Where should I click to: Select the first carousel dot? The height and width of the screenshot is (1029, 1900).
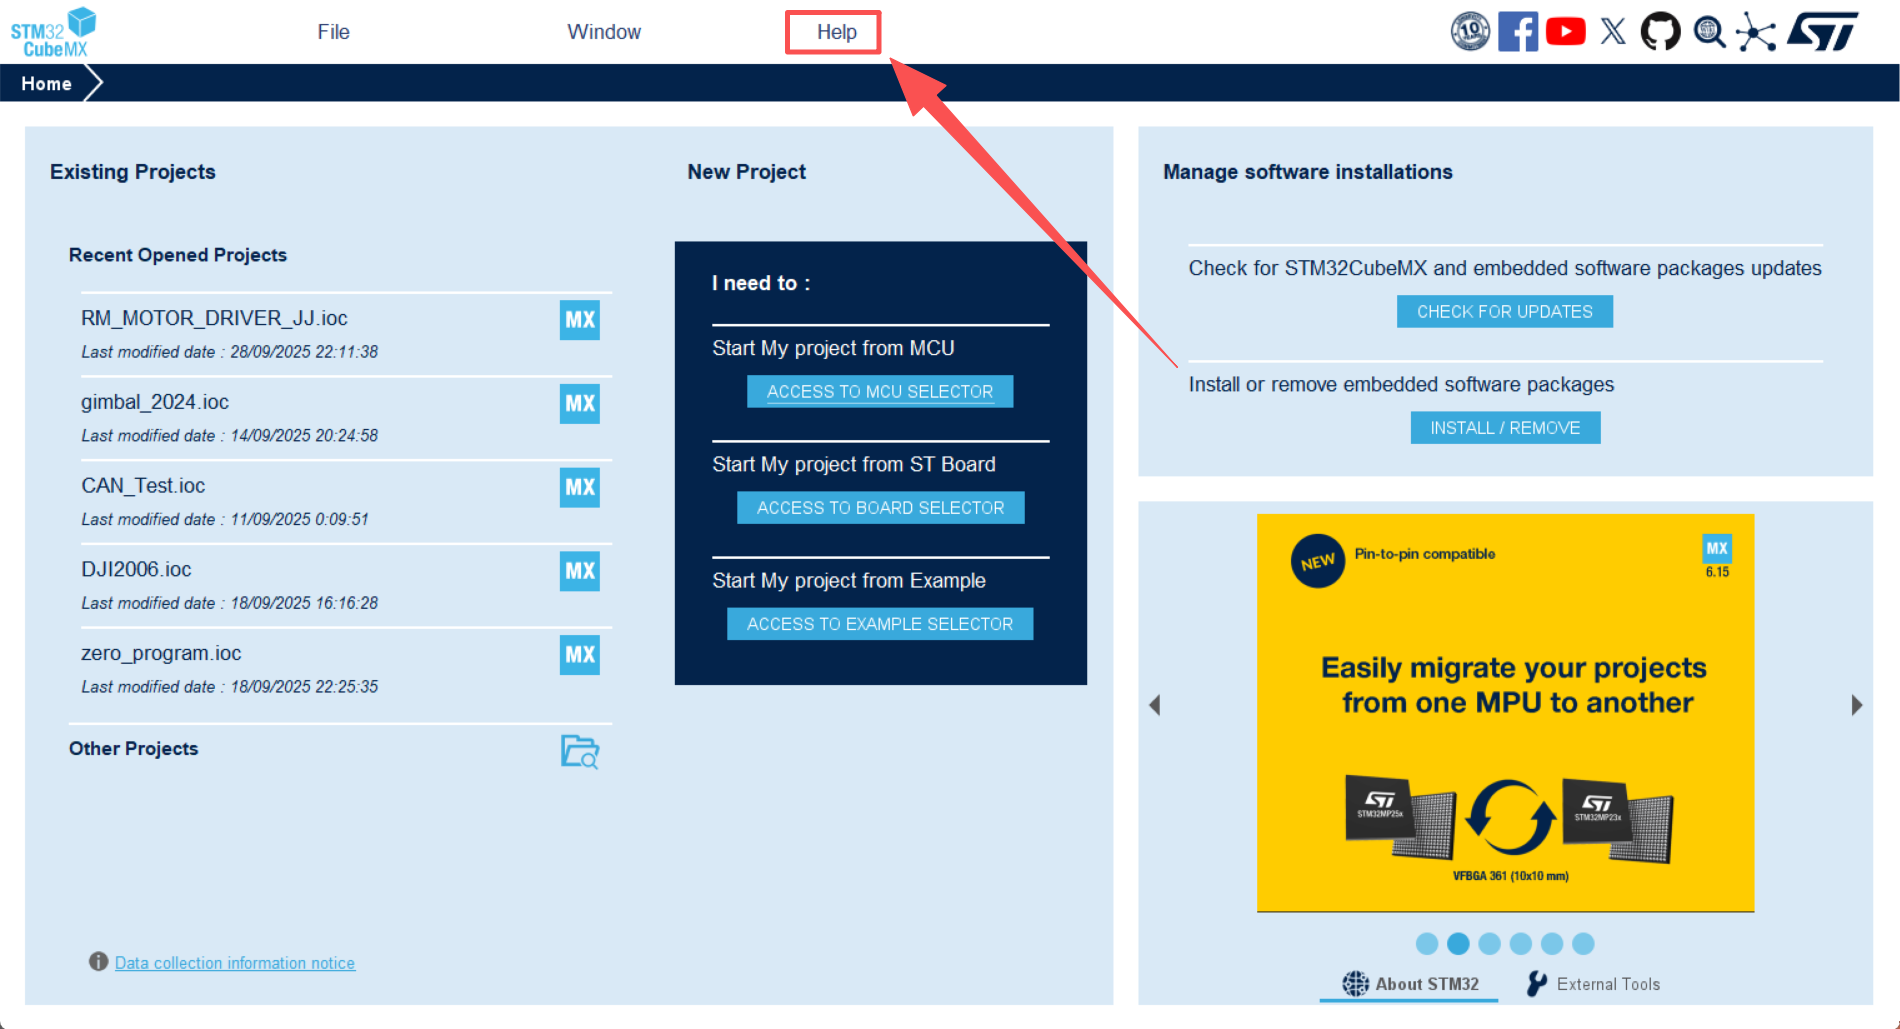(1427, 943)
